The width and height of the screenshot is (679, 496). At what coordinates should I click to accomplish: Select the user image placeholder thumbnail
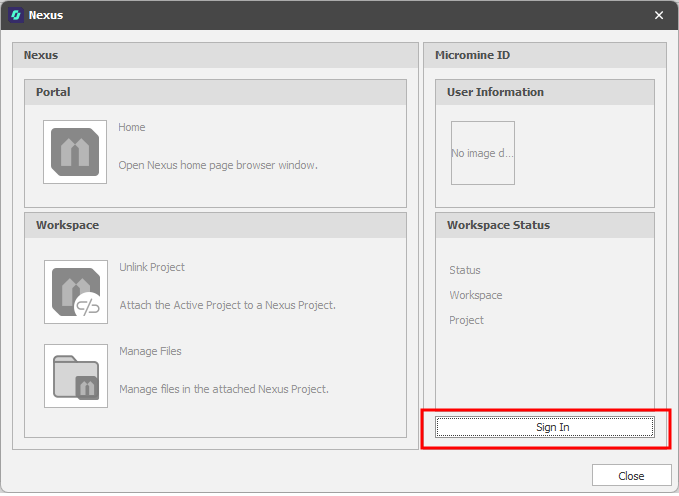tap(483, 153)
